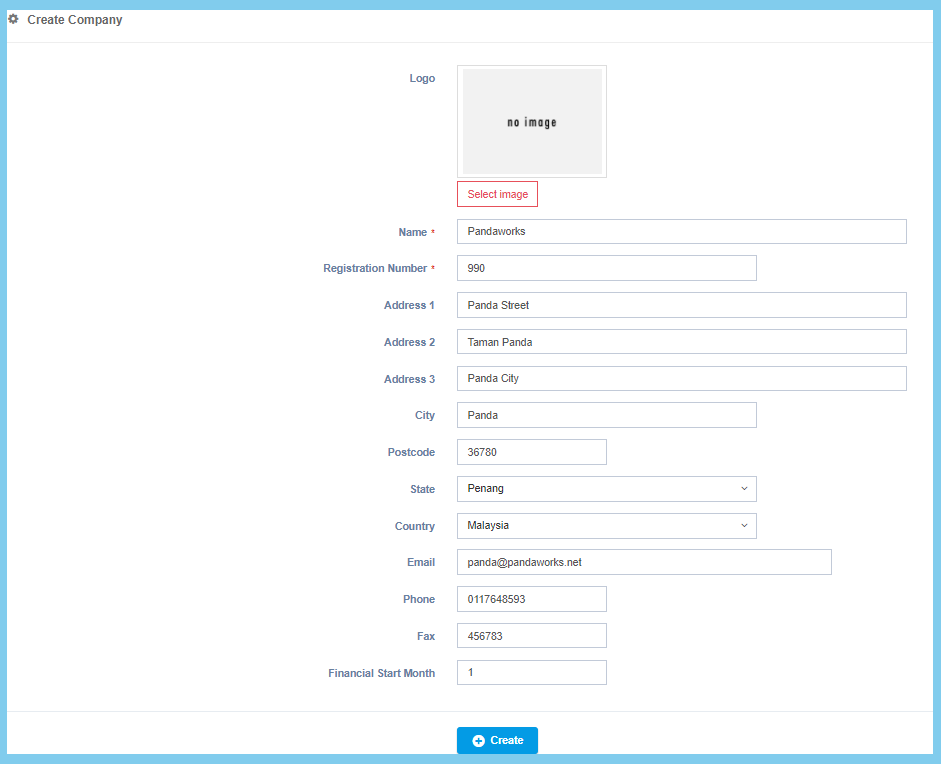
Task: Click the Postcode field showing 36780
Action: tap(531, 452)
